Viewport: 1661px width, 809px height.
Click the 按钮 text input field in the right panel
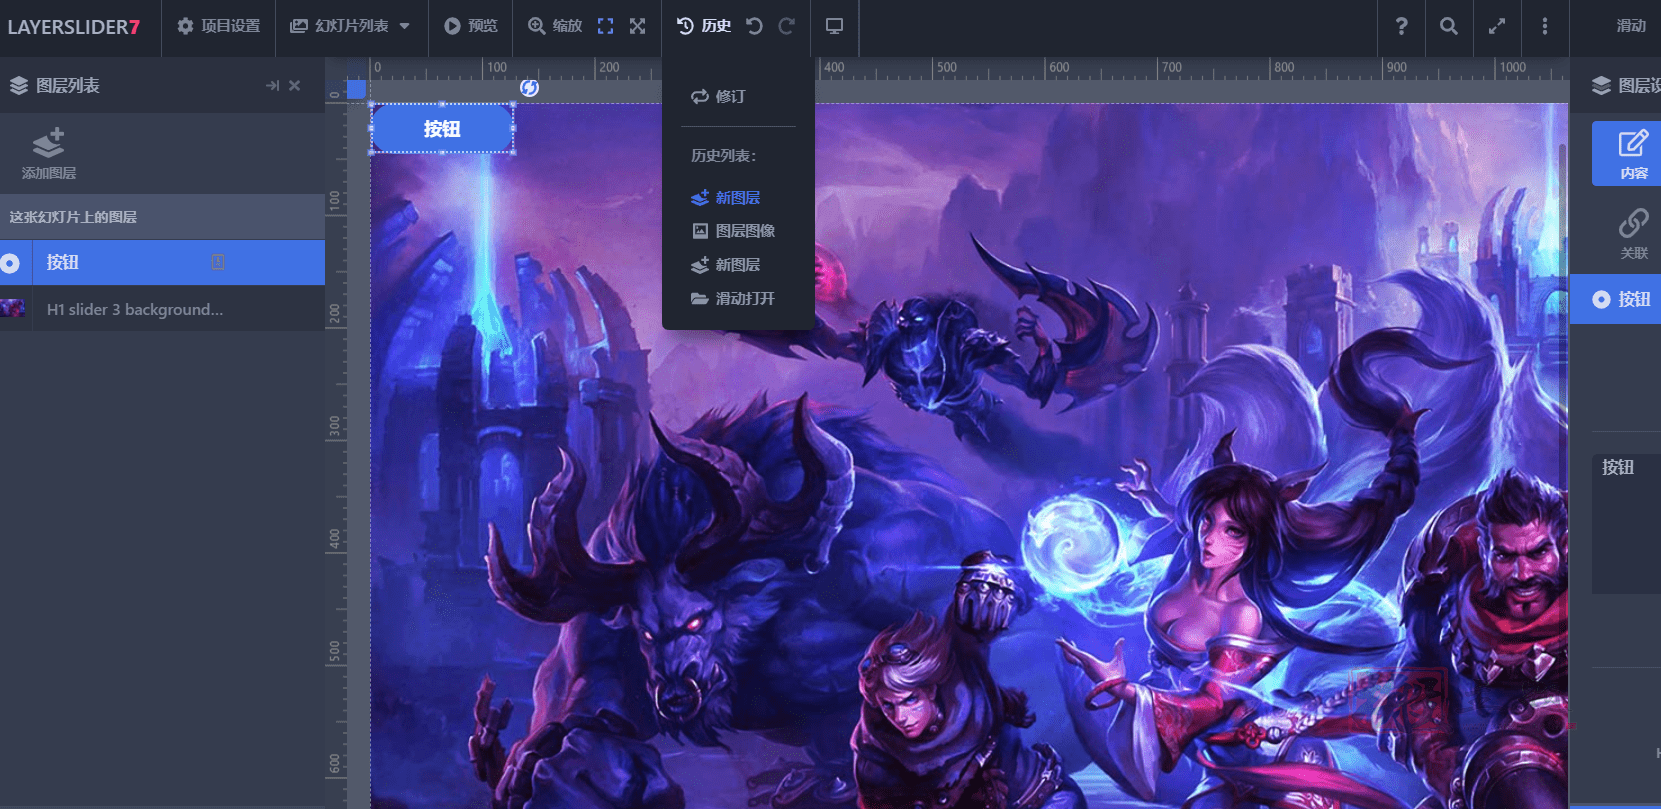coord(1626,524)
